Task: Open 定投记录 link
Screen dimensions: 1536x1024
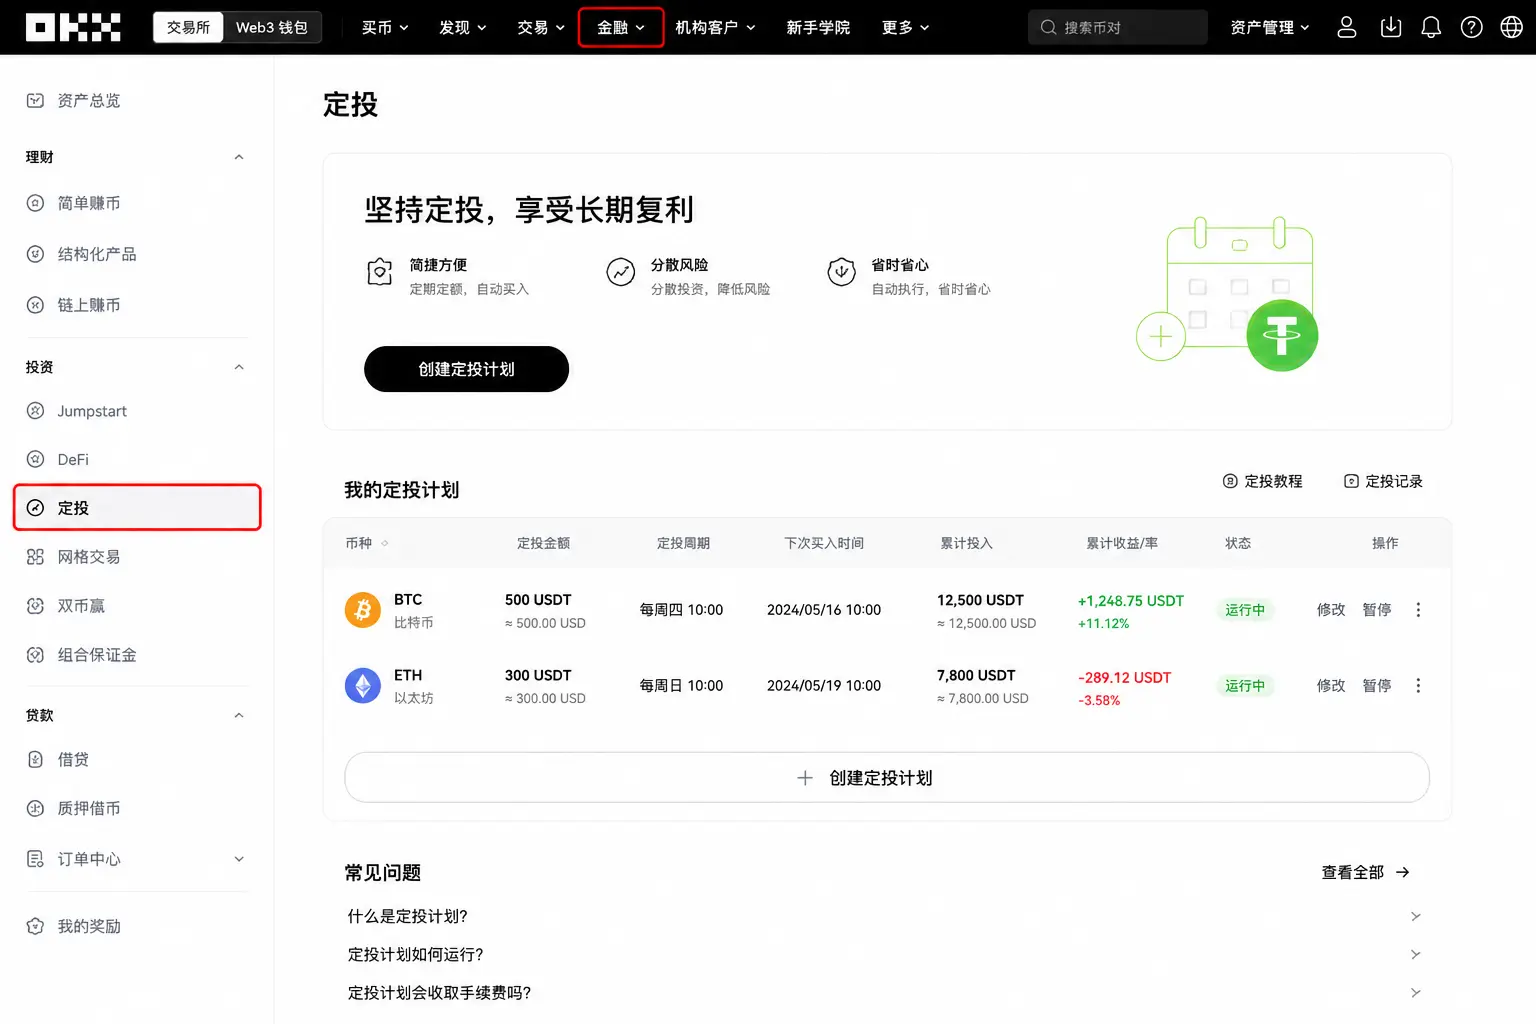Action: point(1383,481)
